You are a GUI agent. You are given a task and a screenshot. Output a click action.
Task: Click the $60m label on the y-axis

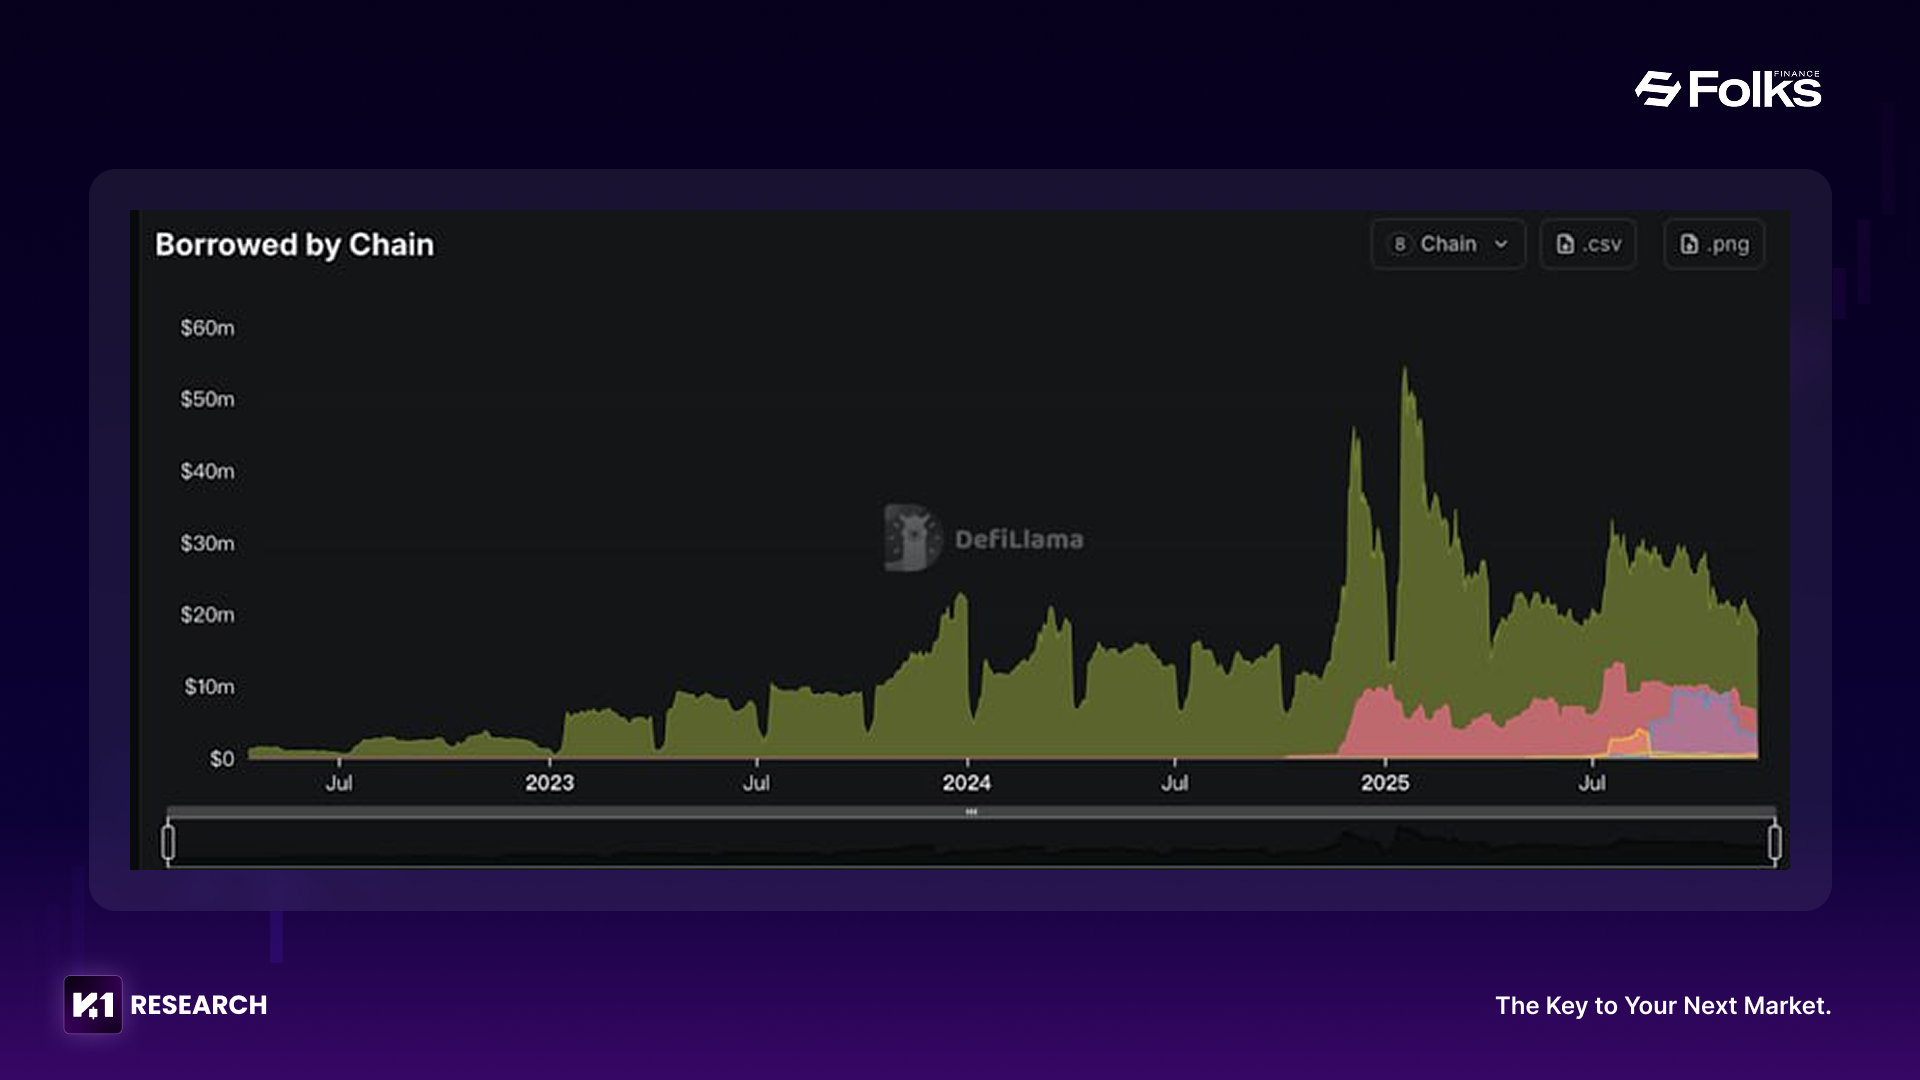207,328
